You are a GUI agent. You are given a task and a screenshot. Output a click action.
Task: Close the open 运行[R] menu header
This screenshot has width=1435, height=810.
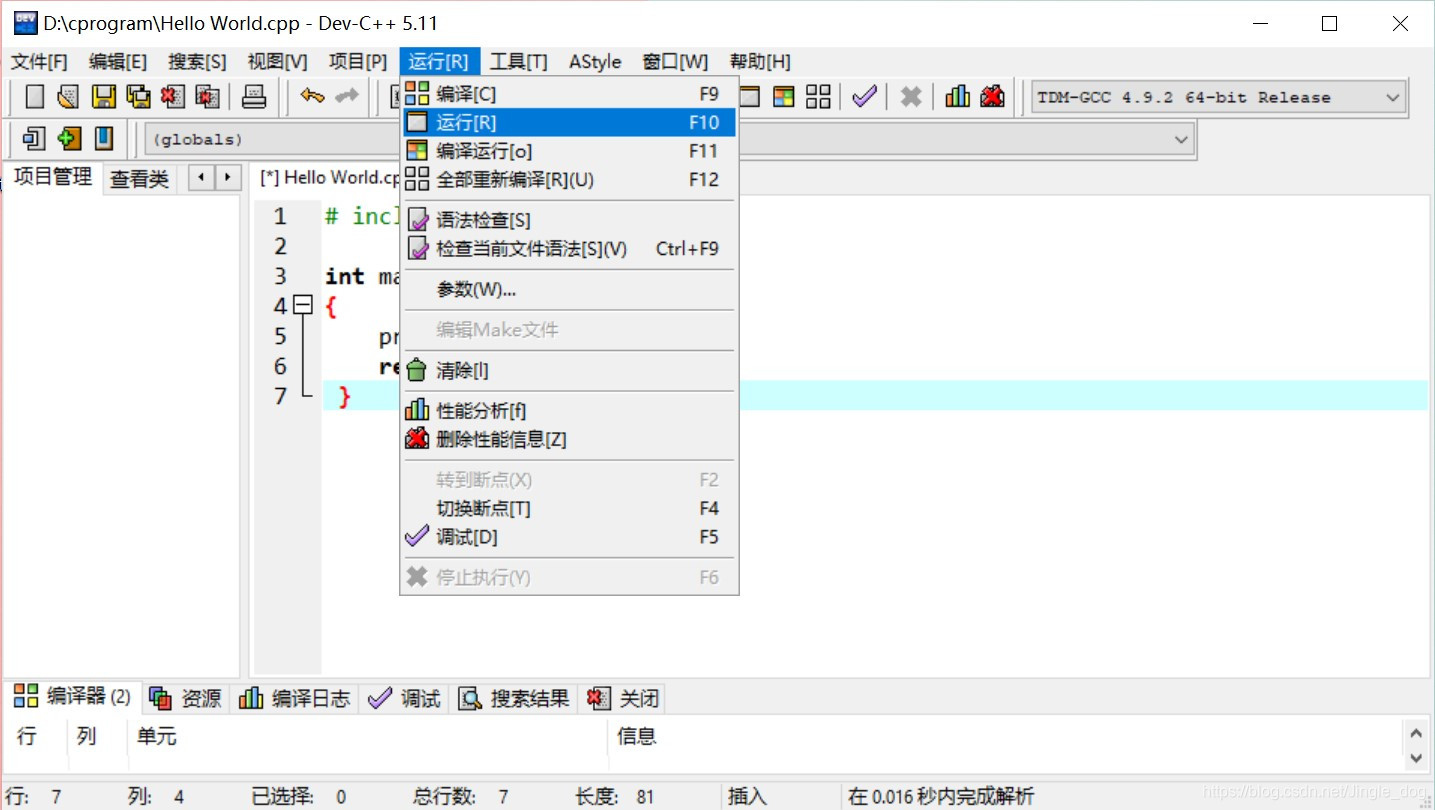439,62
